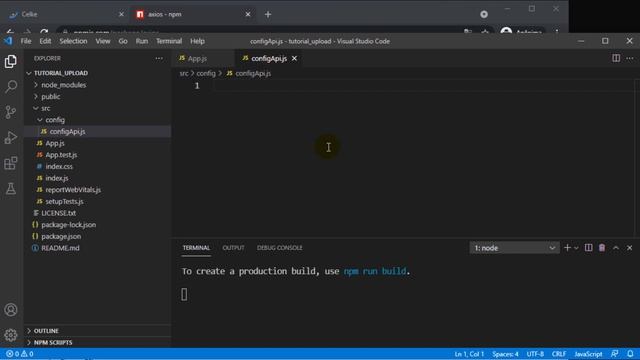Open package.json in the explorer

98,236
